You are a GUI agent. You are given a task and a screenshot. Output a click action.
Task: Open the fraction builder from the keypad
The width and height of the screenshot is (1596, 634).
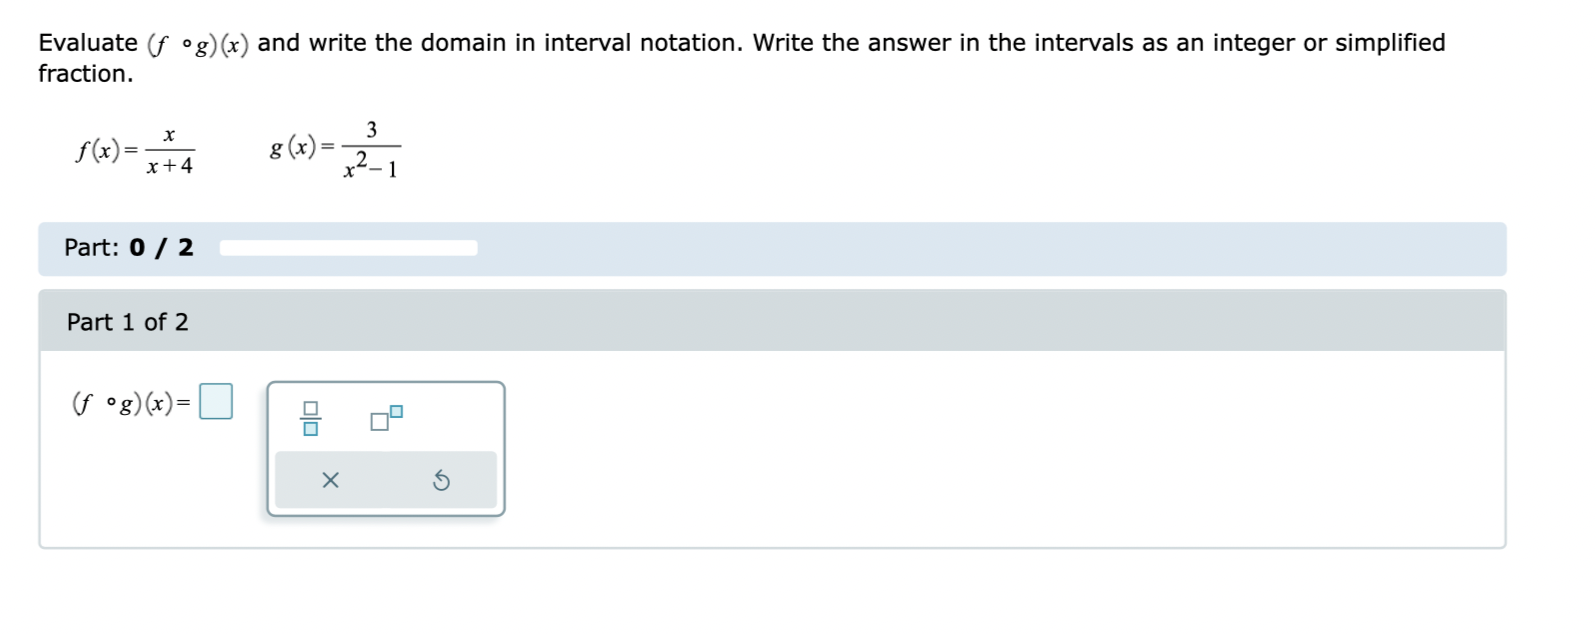point(310,418)
